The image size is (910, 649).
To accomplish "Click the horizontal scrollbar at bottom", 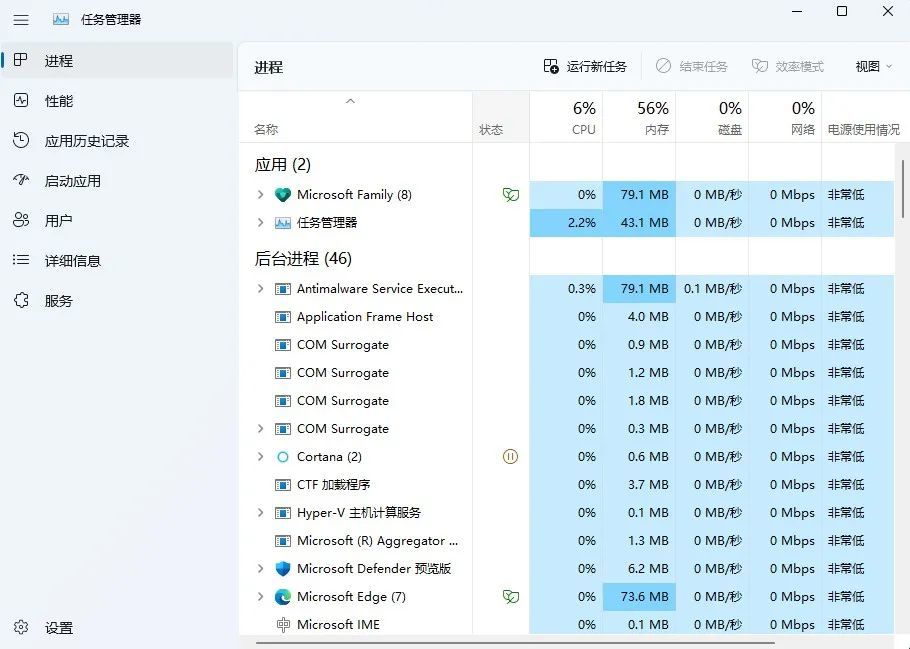I will tap(515, 643).
